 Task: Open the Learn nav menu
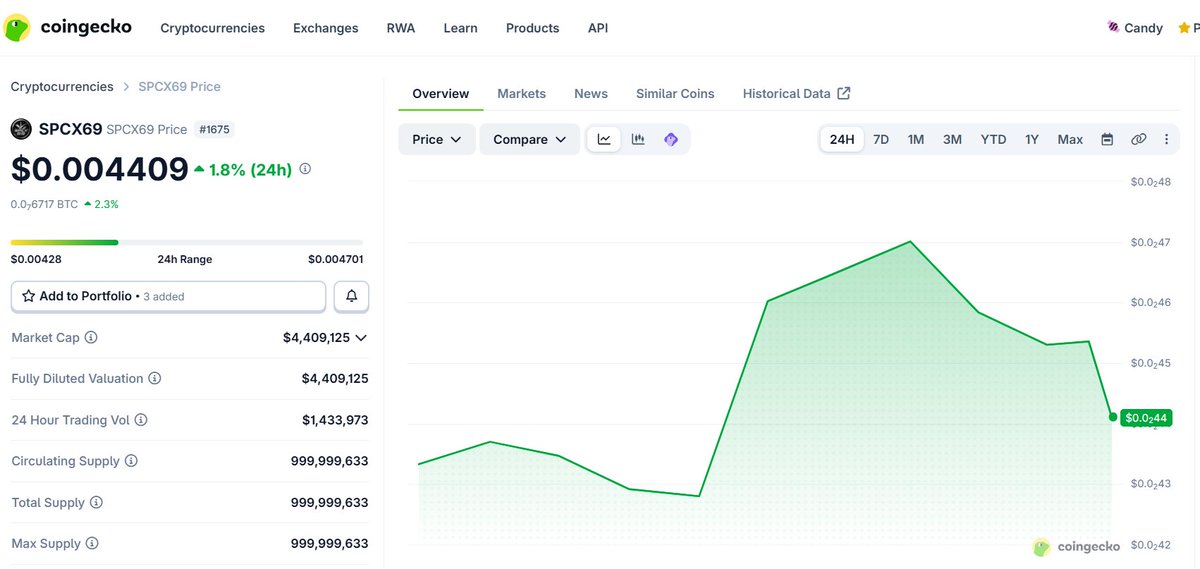pos(461,28)
